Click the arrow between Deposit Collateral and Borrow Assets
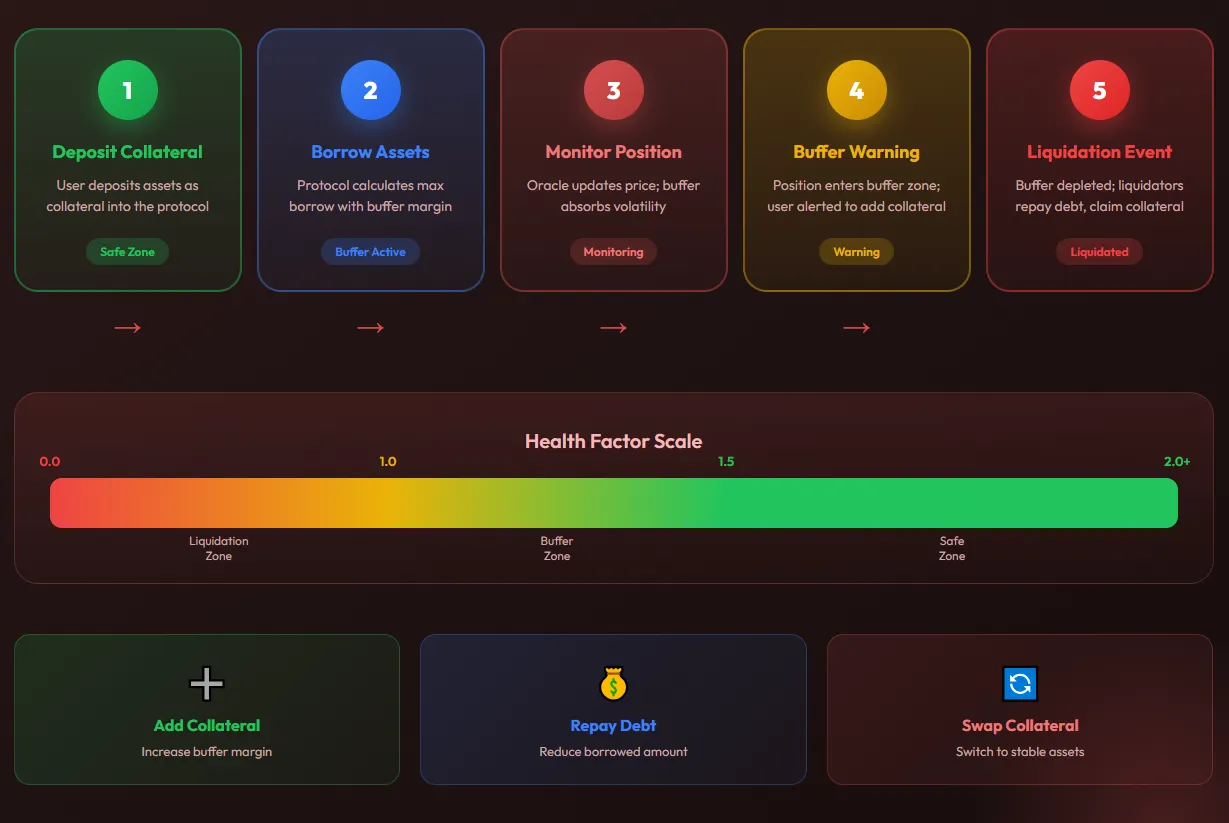The image size is (1229, 823). tap(127, 327)
